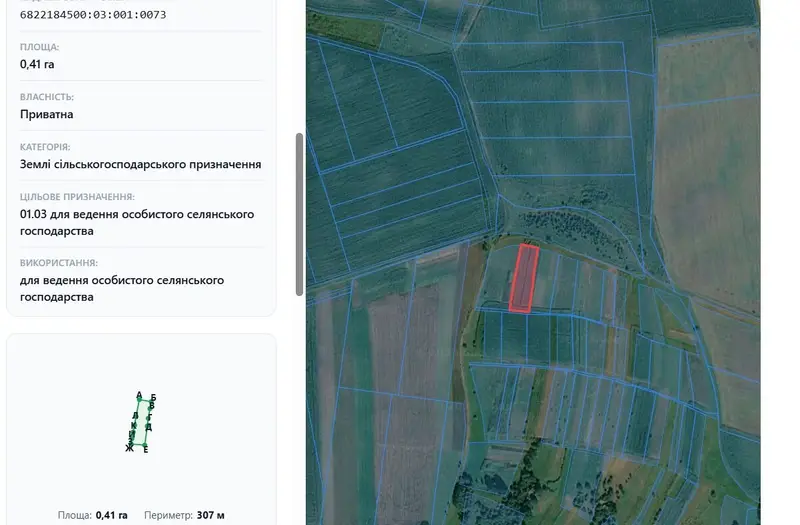The width and height of the screenshot is (800, 525).
Task: Click the bottom Площа 0,41 га value
Action: coord(111,515)
